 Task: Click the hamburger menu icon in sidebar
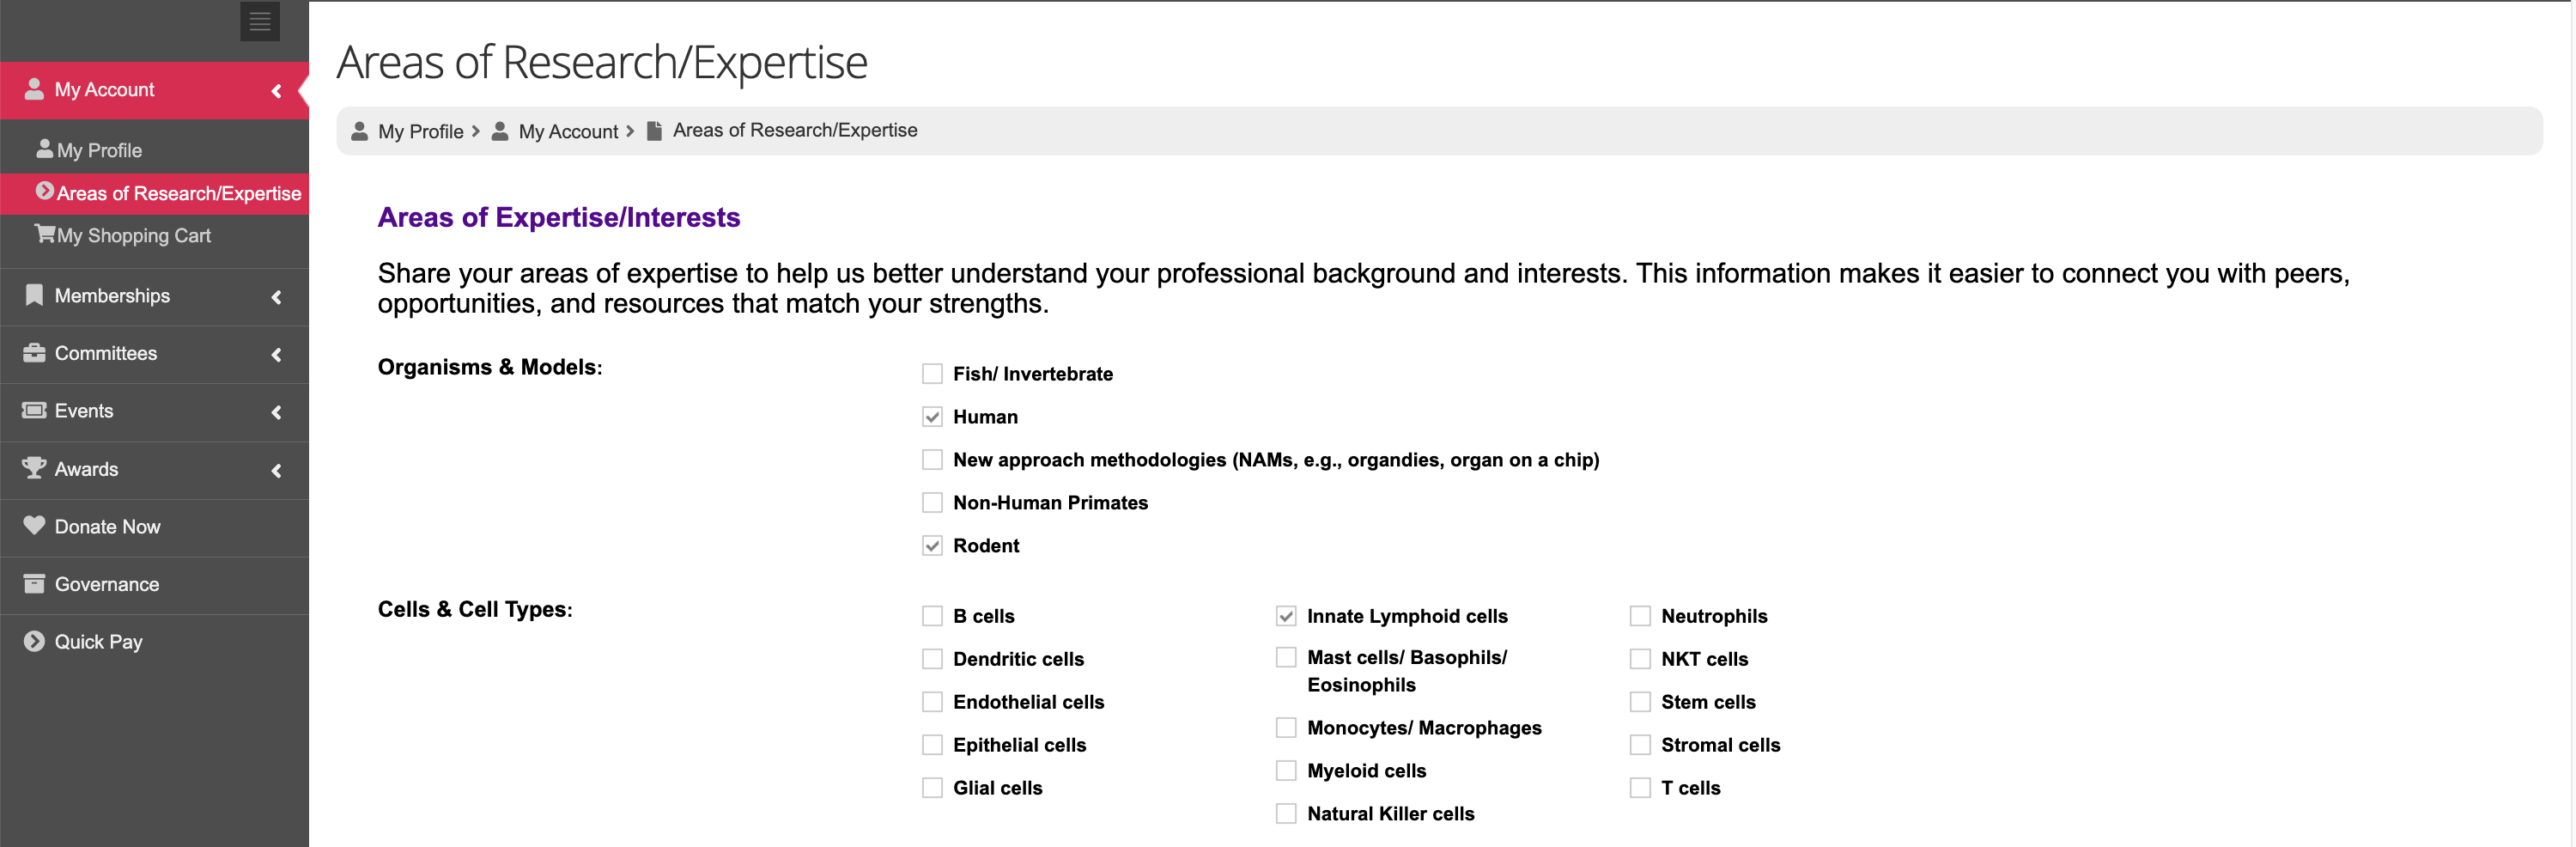[x=259, y=21]
